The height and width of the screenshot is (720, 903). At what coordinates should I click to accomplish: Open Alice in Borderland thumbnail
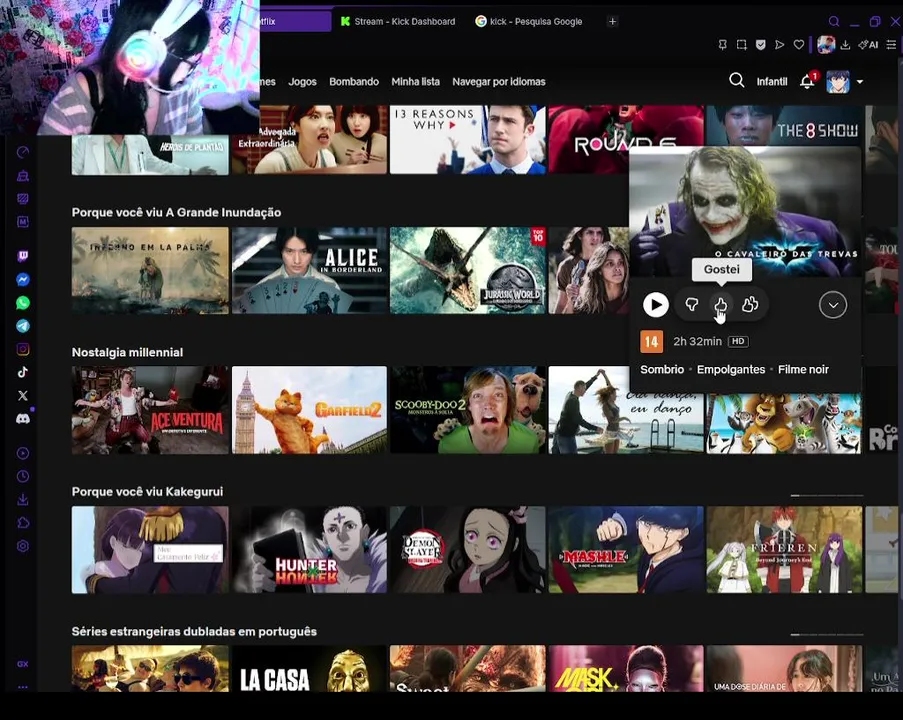click(x=309, y=271)
